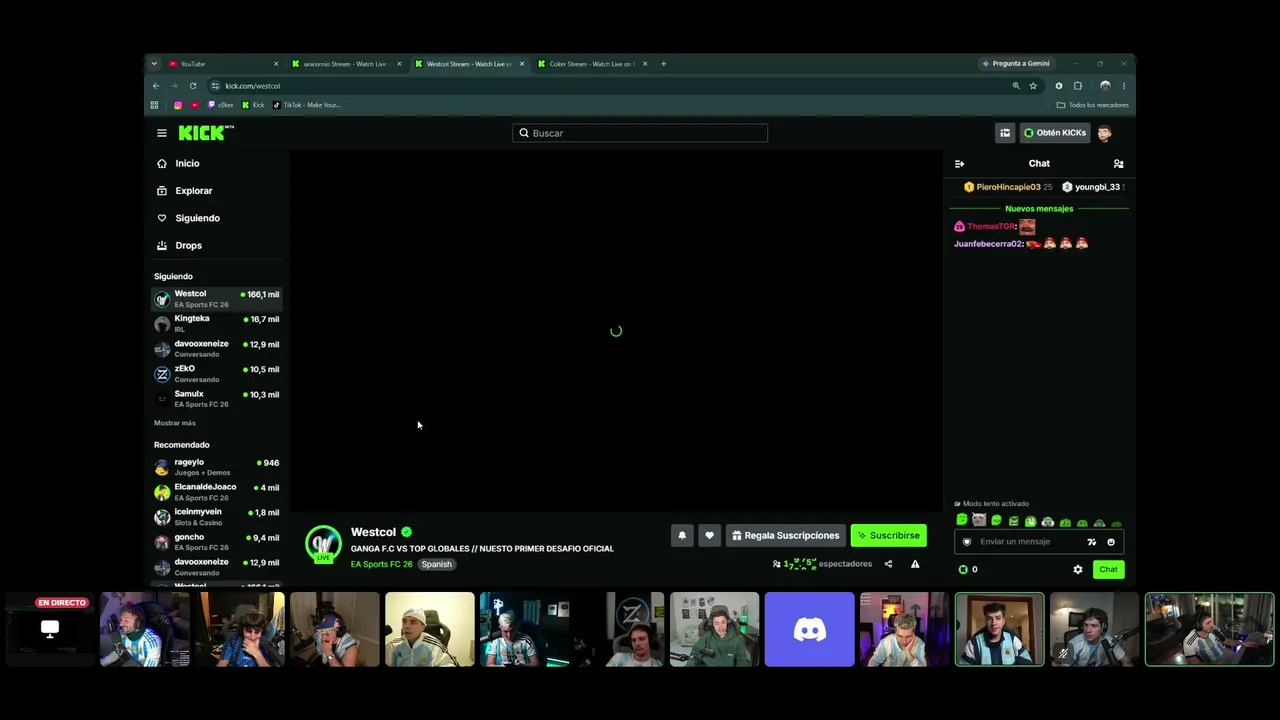Screen dimensions: 1280x720
Task: Open the Kick bookmark in bookmarks bar
Action: pos(253,105)
